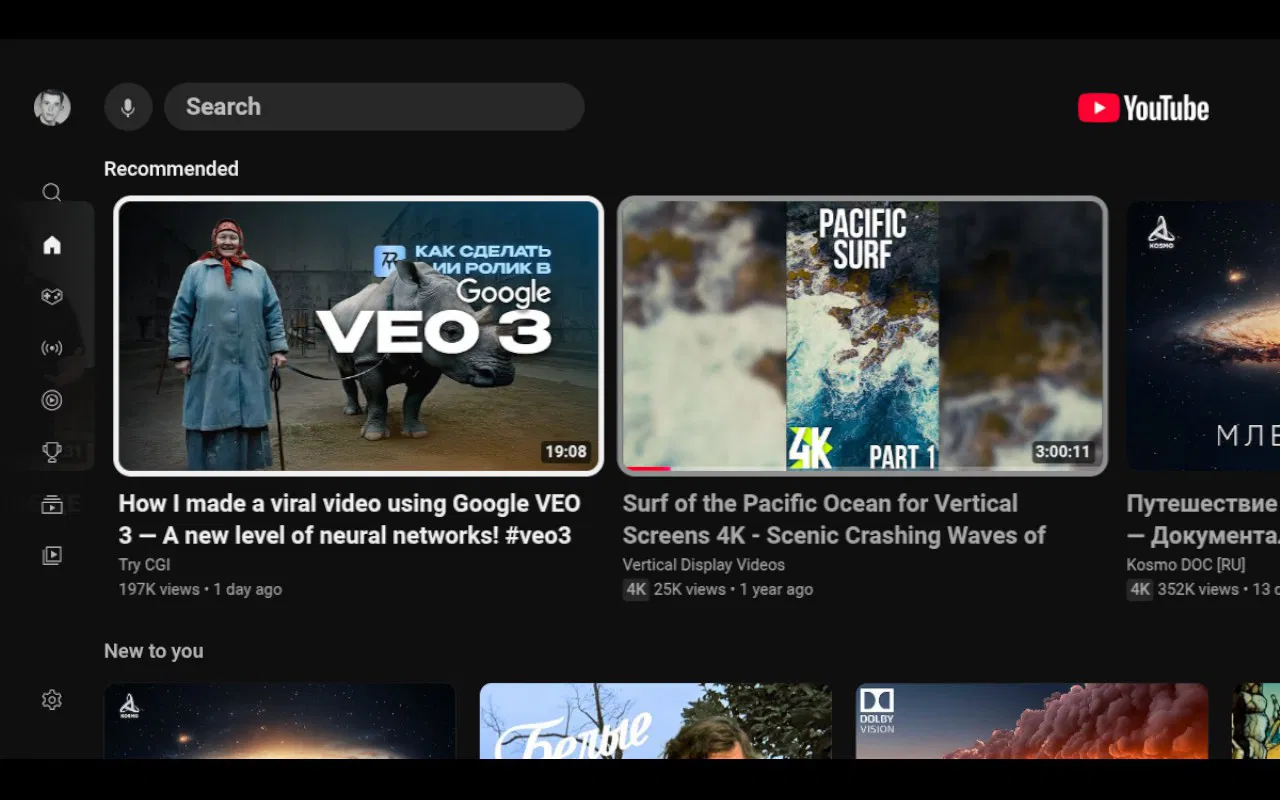Open the Kosmo thumbnail under New to you
Viewport: 1280px width, 800px height.
[280, 721]
